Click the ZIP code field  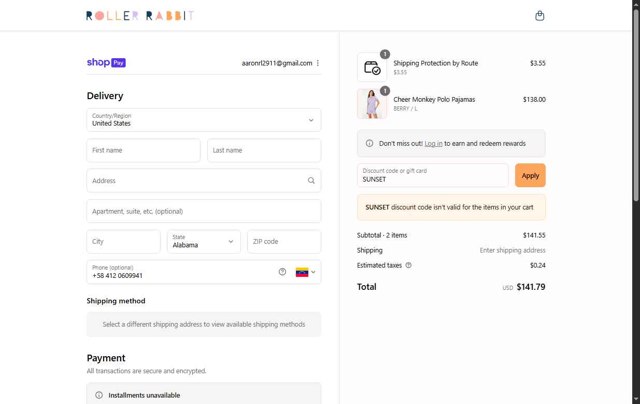[x=284, y=242]
